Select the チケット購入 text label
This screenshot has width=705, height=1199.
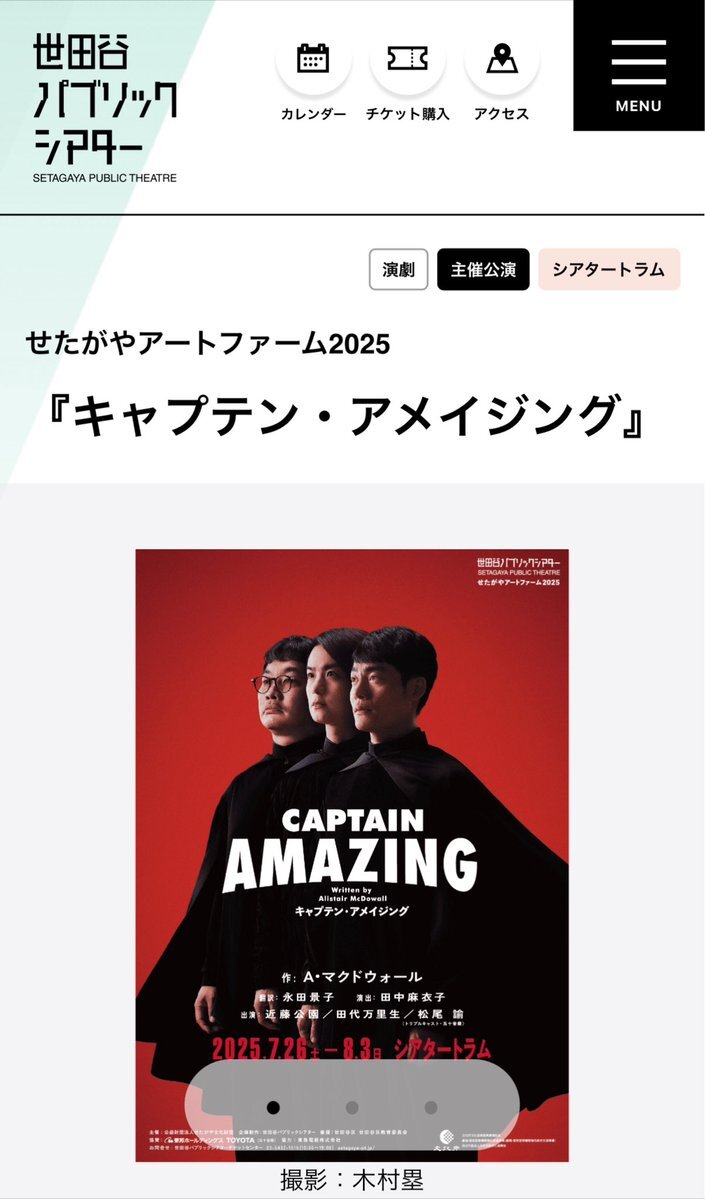[x=408, y=115]
